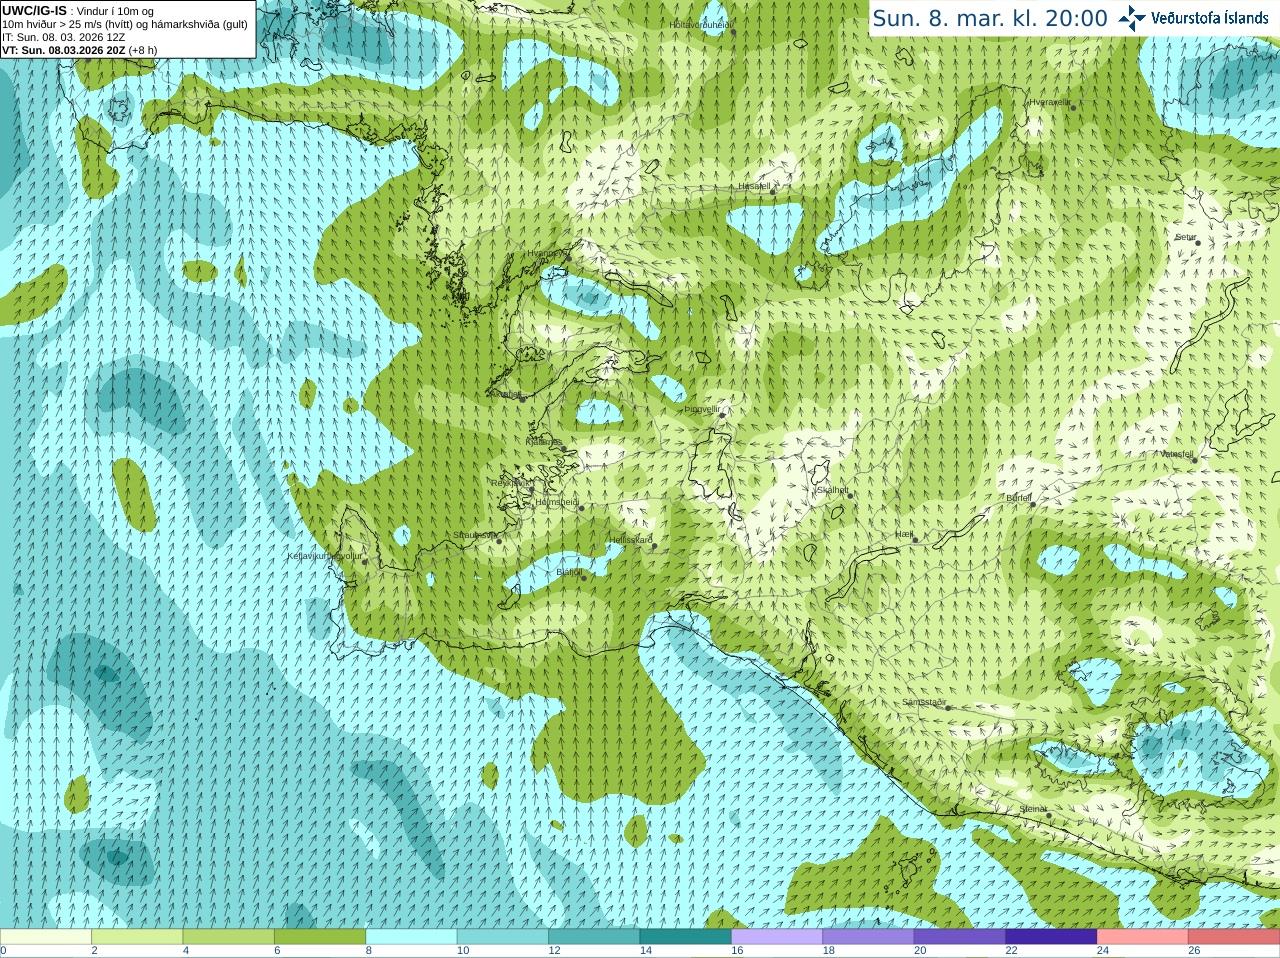Click the Veðurstofa Íslands logo emblem
This screenshot has height=958, width=1280.
(x=1132, y=18)
